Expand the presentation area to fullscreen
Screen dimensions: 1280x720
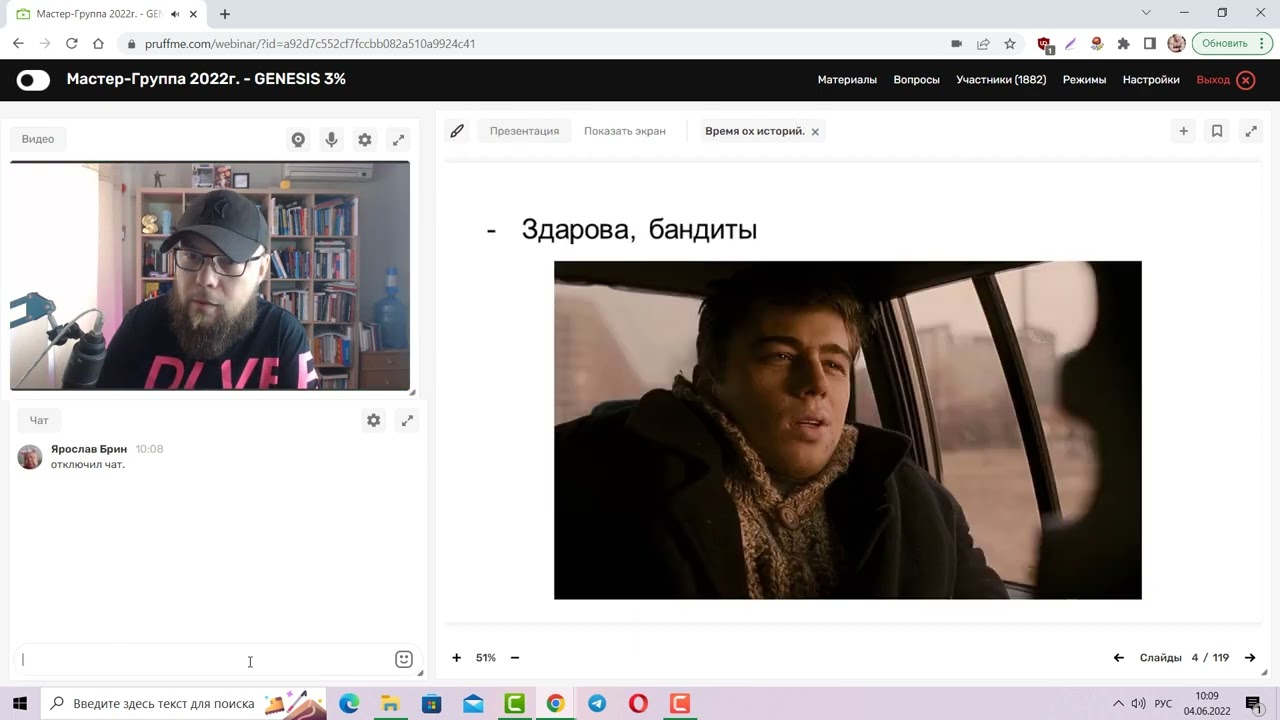pyautogui.click(x=1250, y=131)
